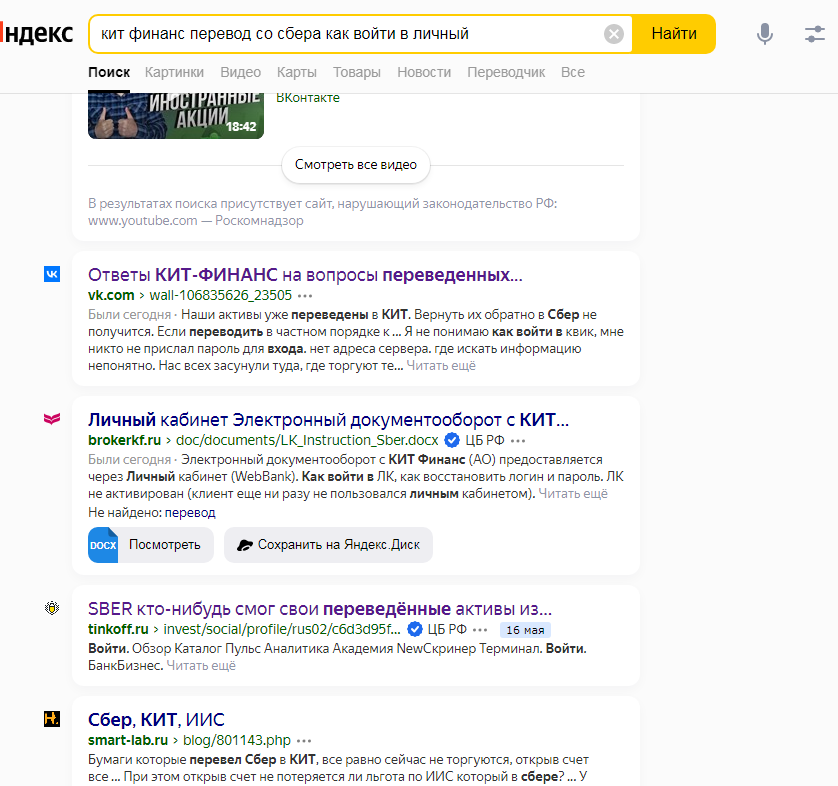The image size is (838, 786).
Task: Open the Иностранные акции video thumbnail
Action: [176, 115]
